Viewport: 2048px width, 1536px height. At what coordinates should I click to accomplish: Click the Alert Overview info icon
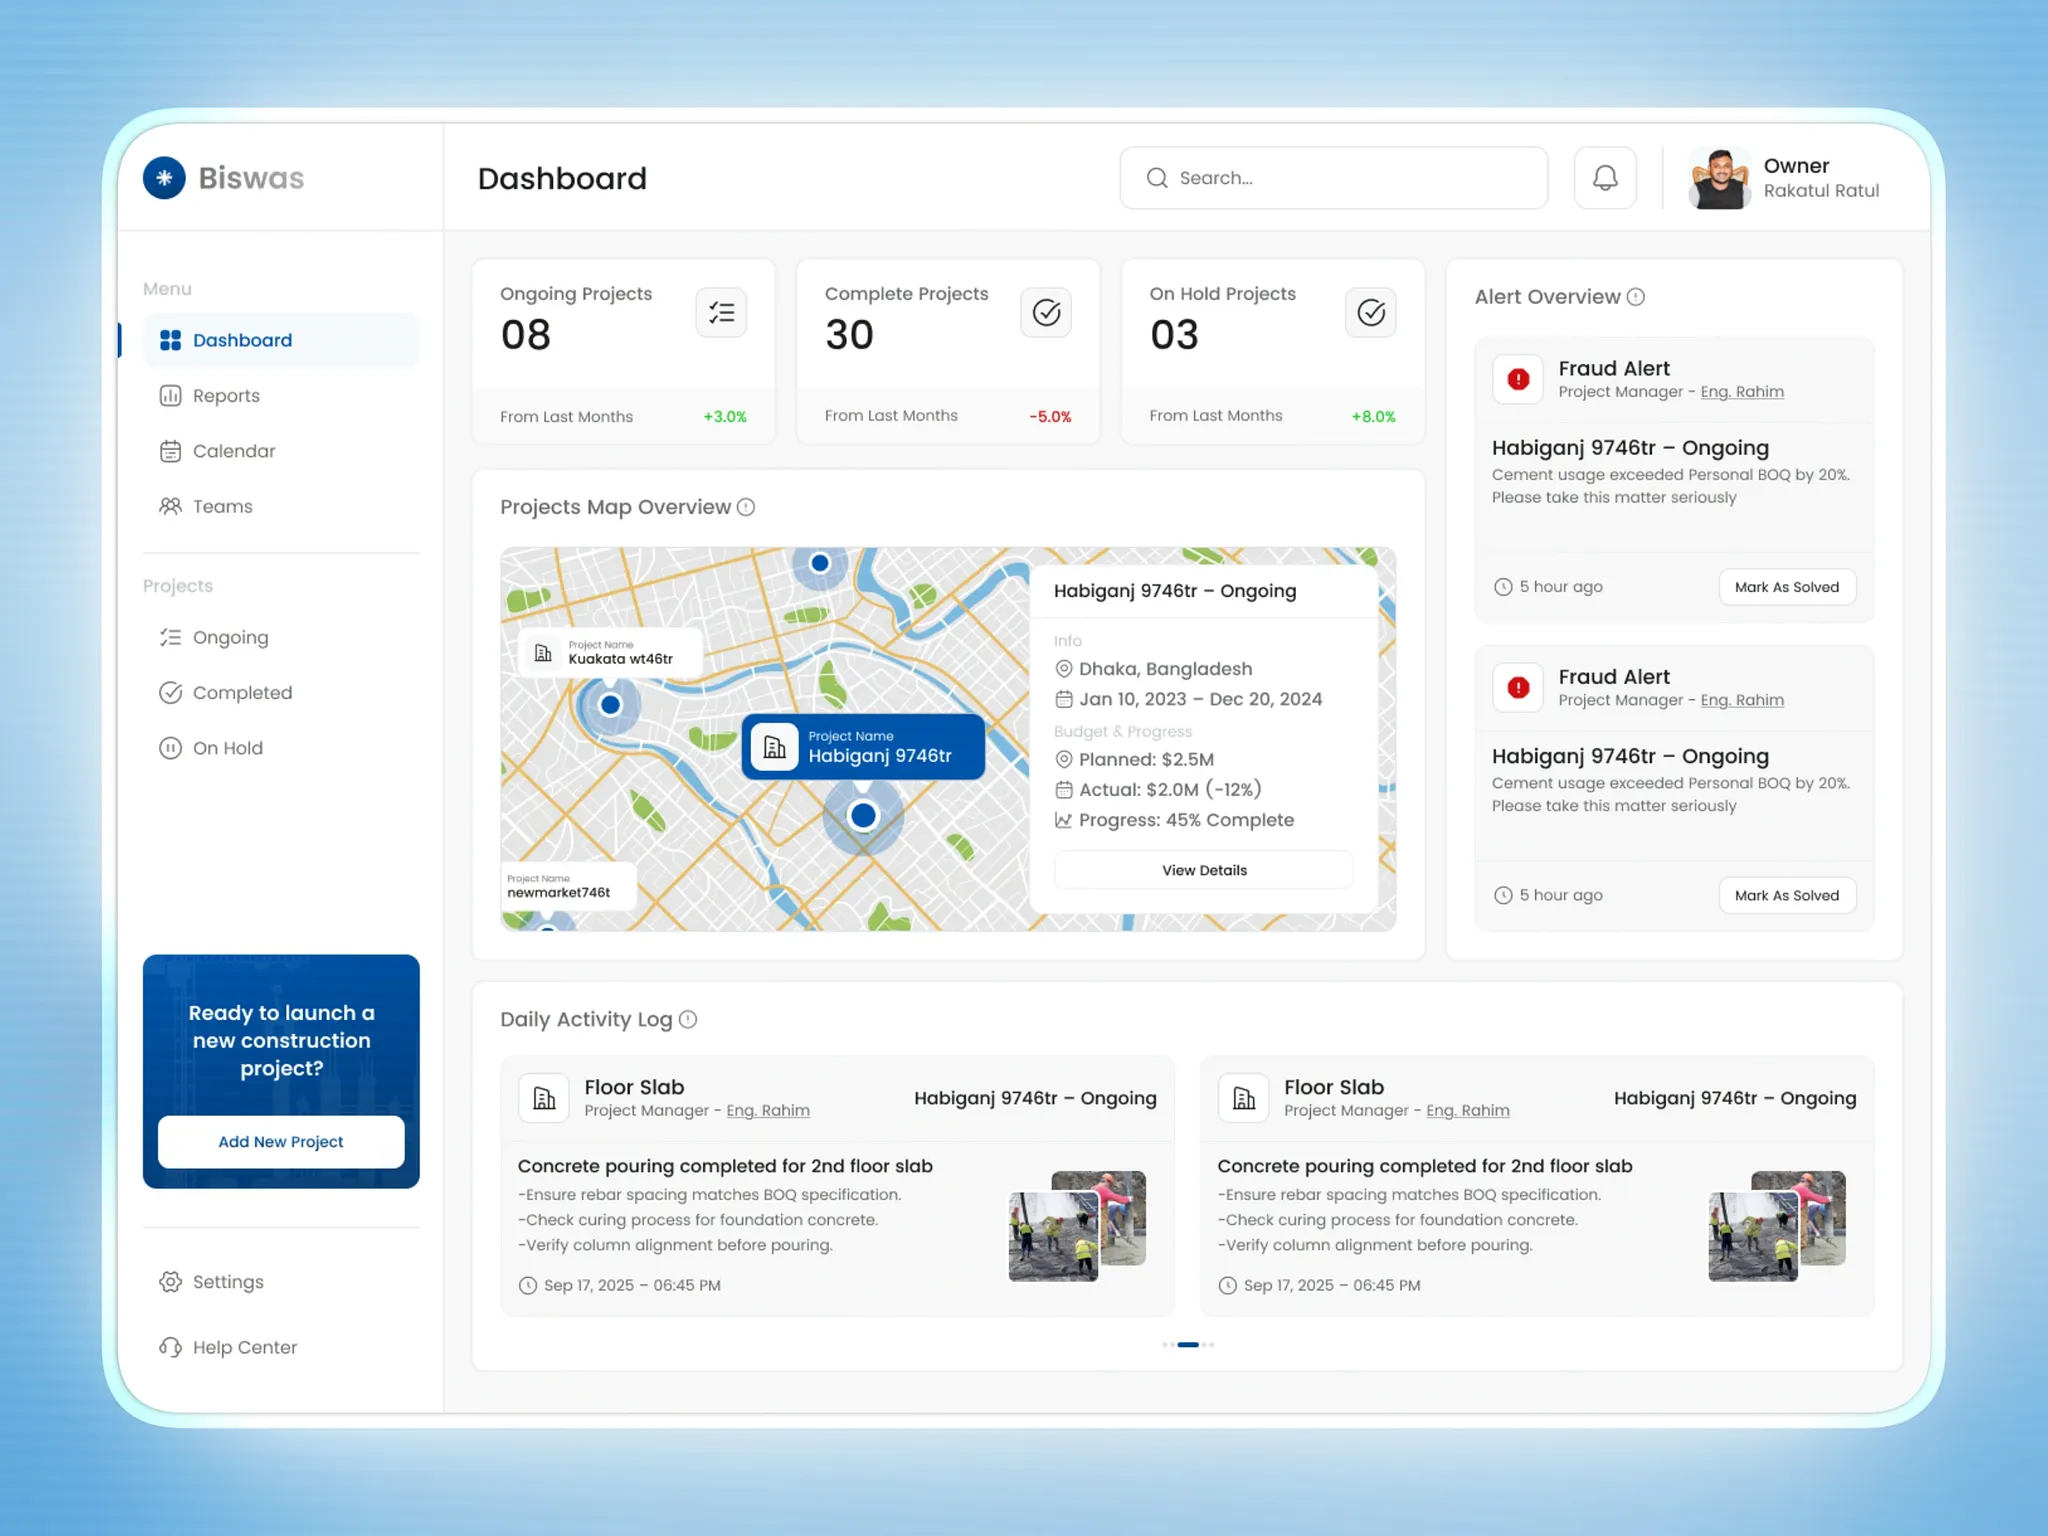pos(1636,297)
